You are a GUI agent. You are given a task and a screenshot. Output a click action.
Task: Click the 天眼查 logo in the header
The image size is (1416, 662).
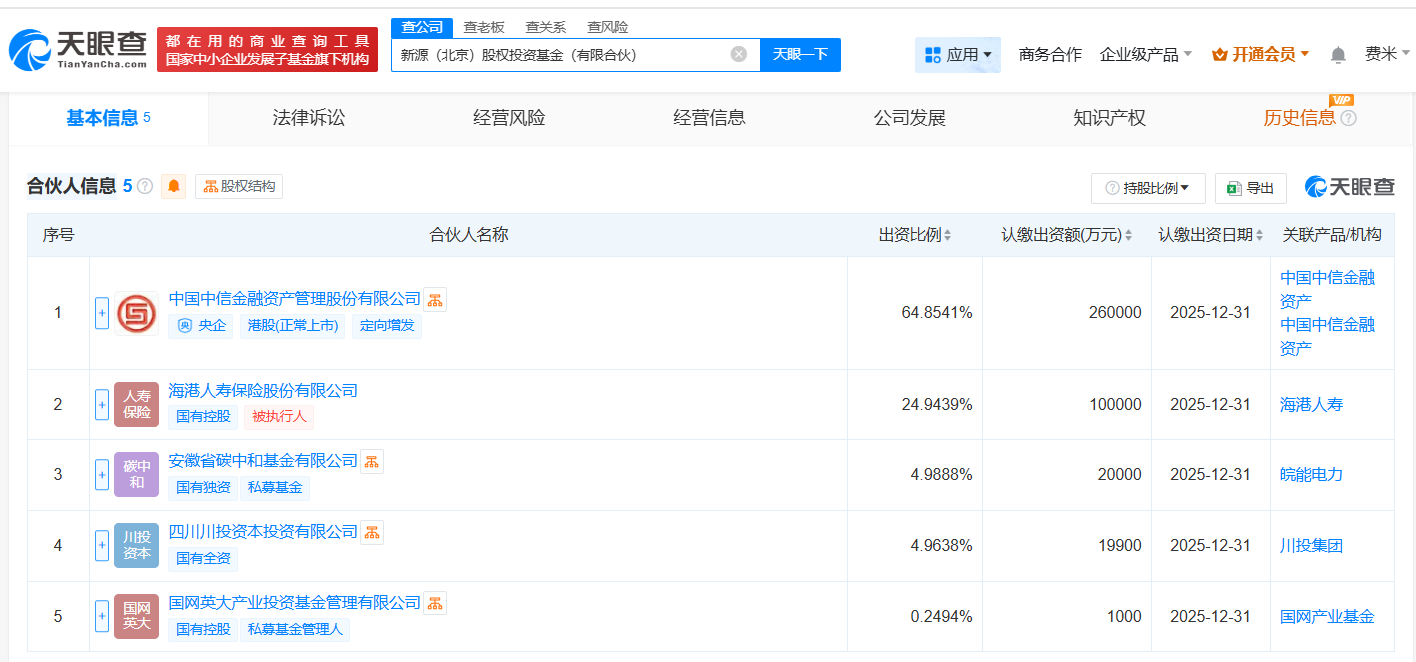coord(79,48)
